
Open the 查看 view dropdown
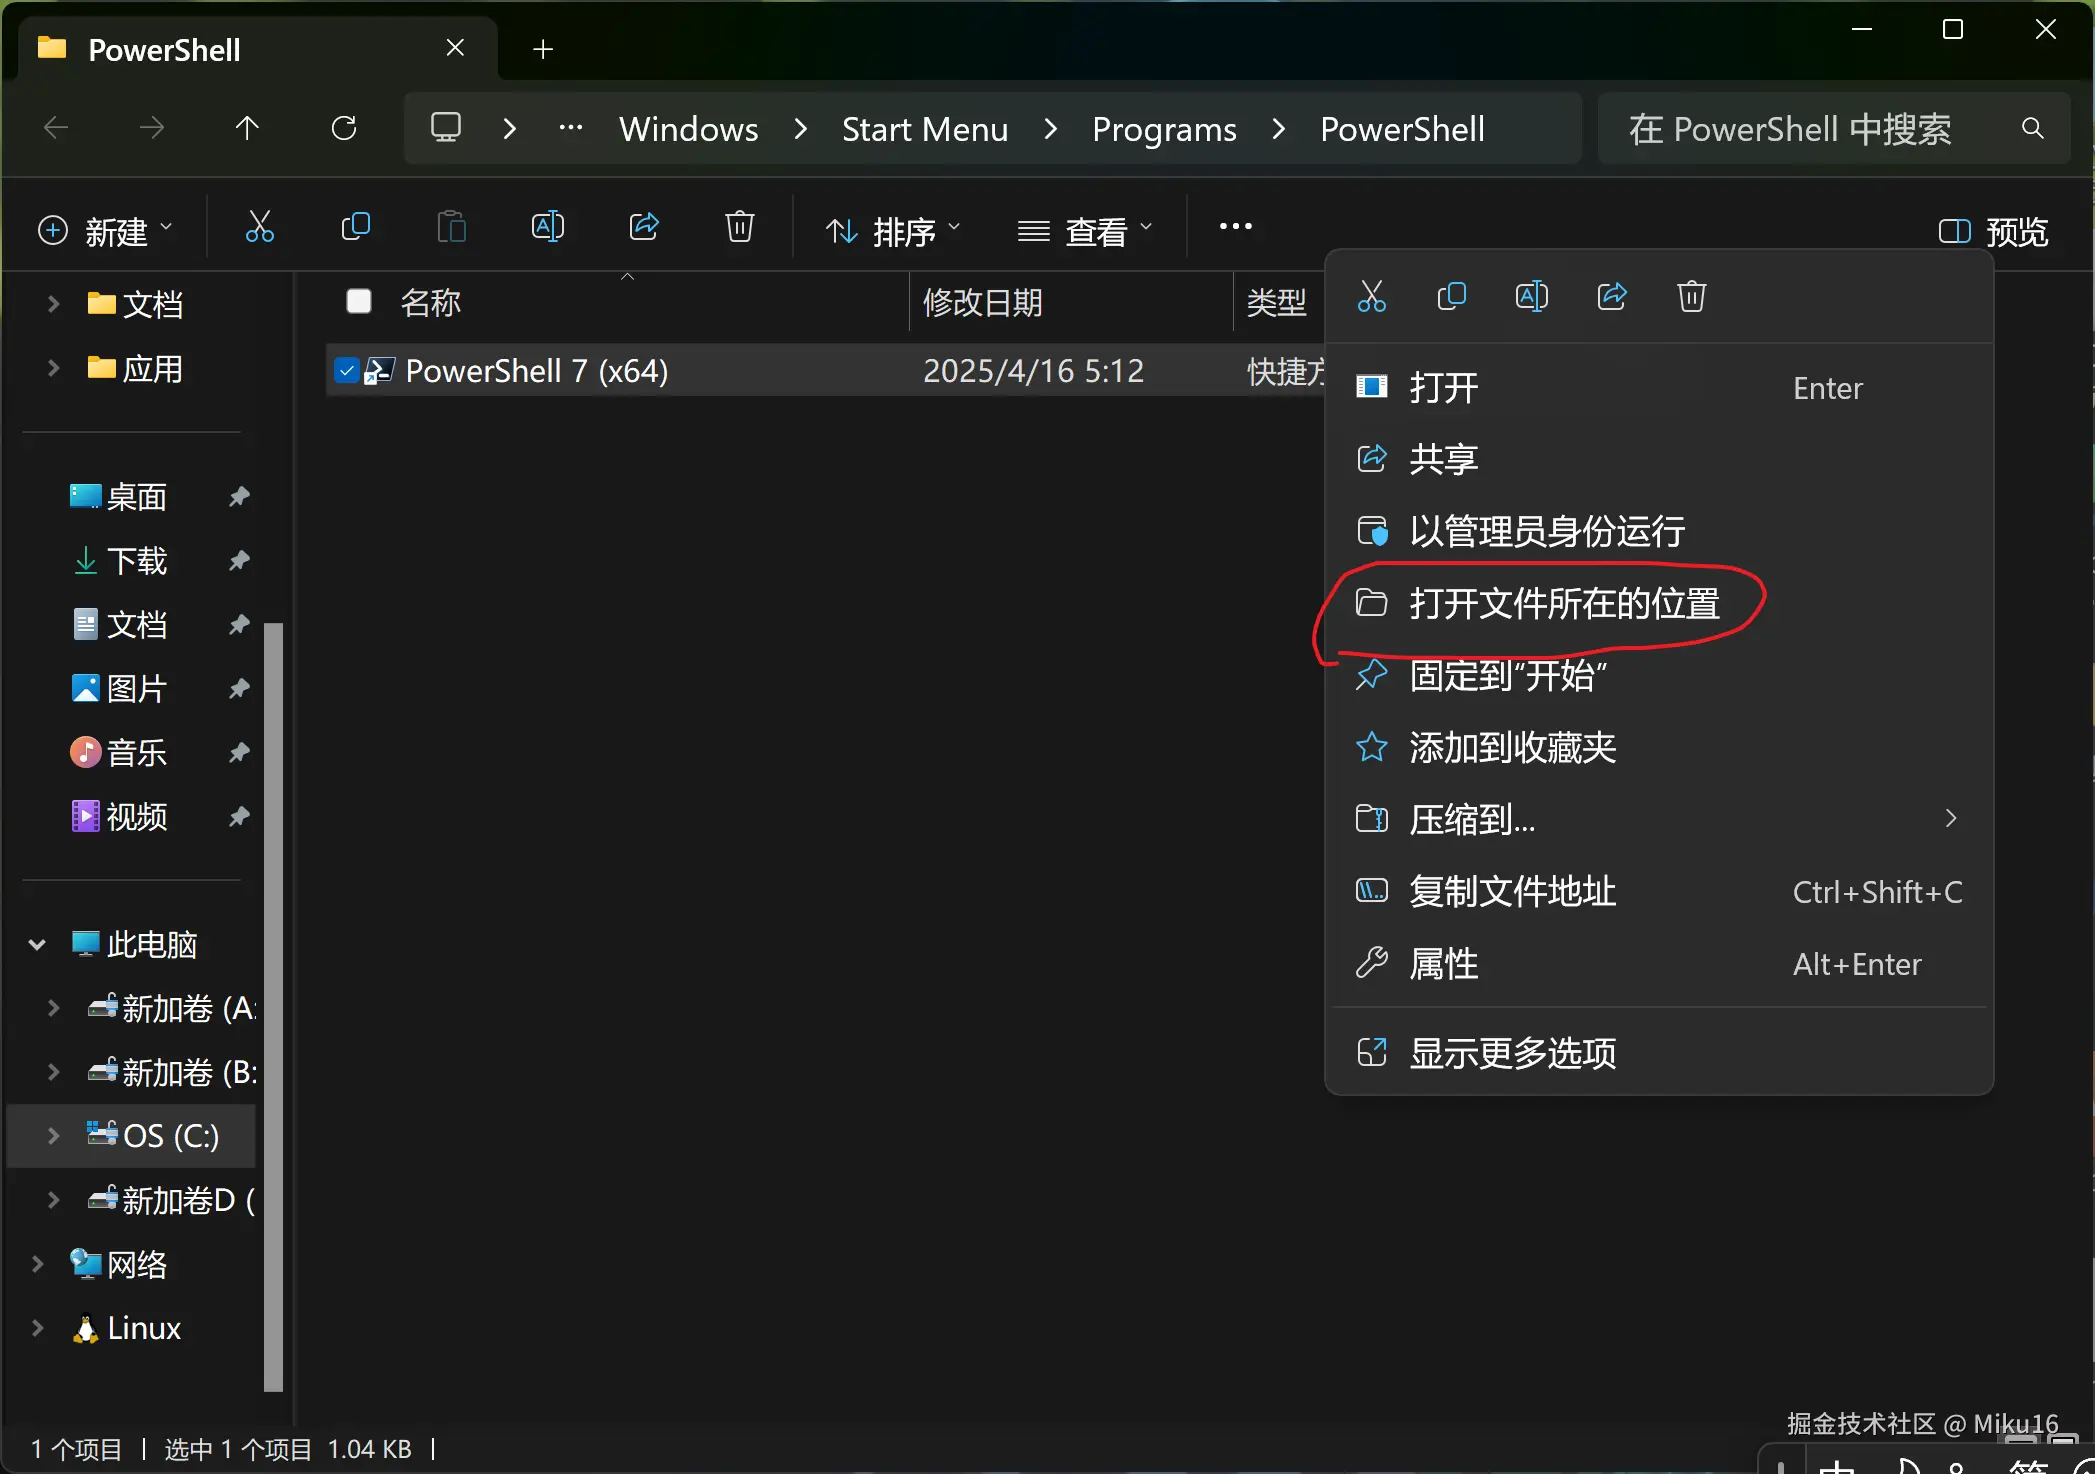[x=1085, y=232]
